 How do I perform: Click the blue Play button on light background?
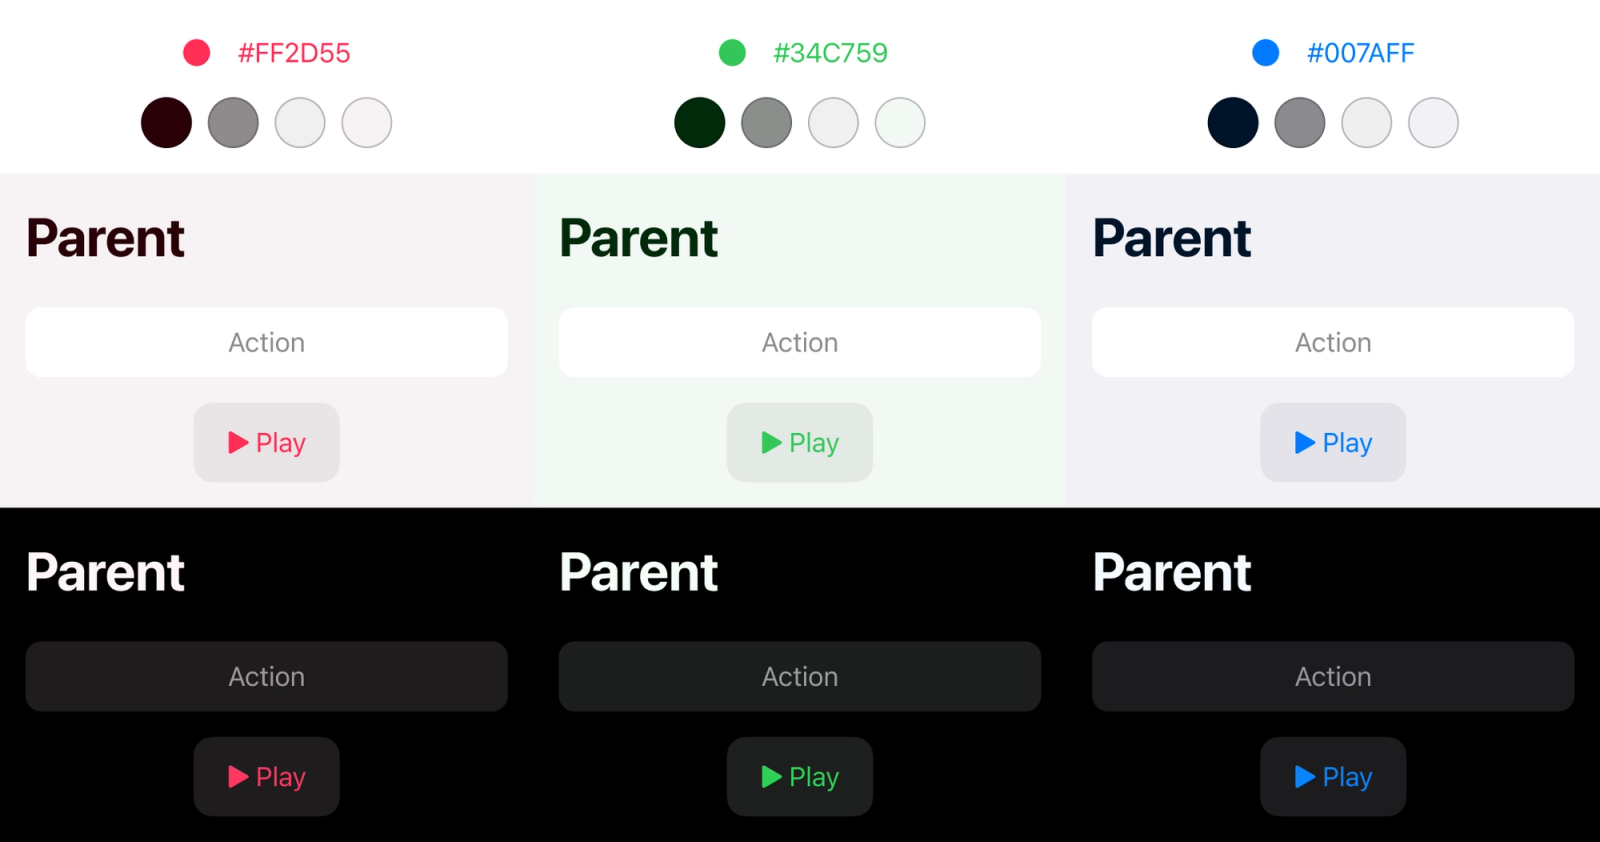1333,443
